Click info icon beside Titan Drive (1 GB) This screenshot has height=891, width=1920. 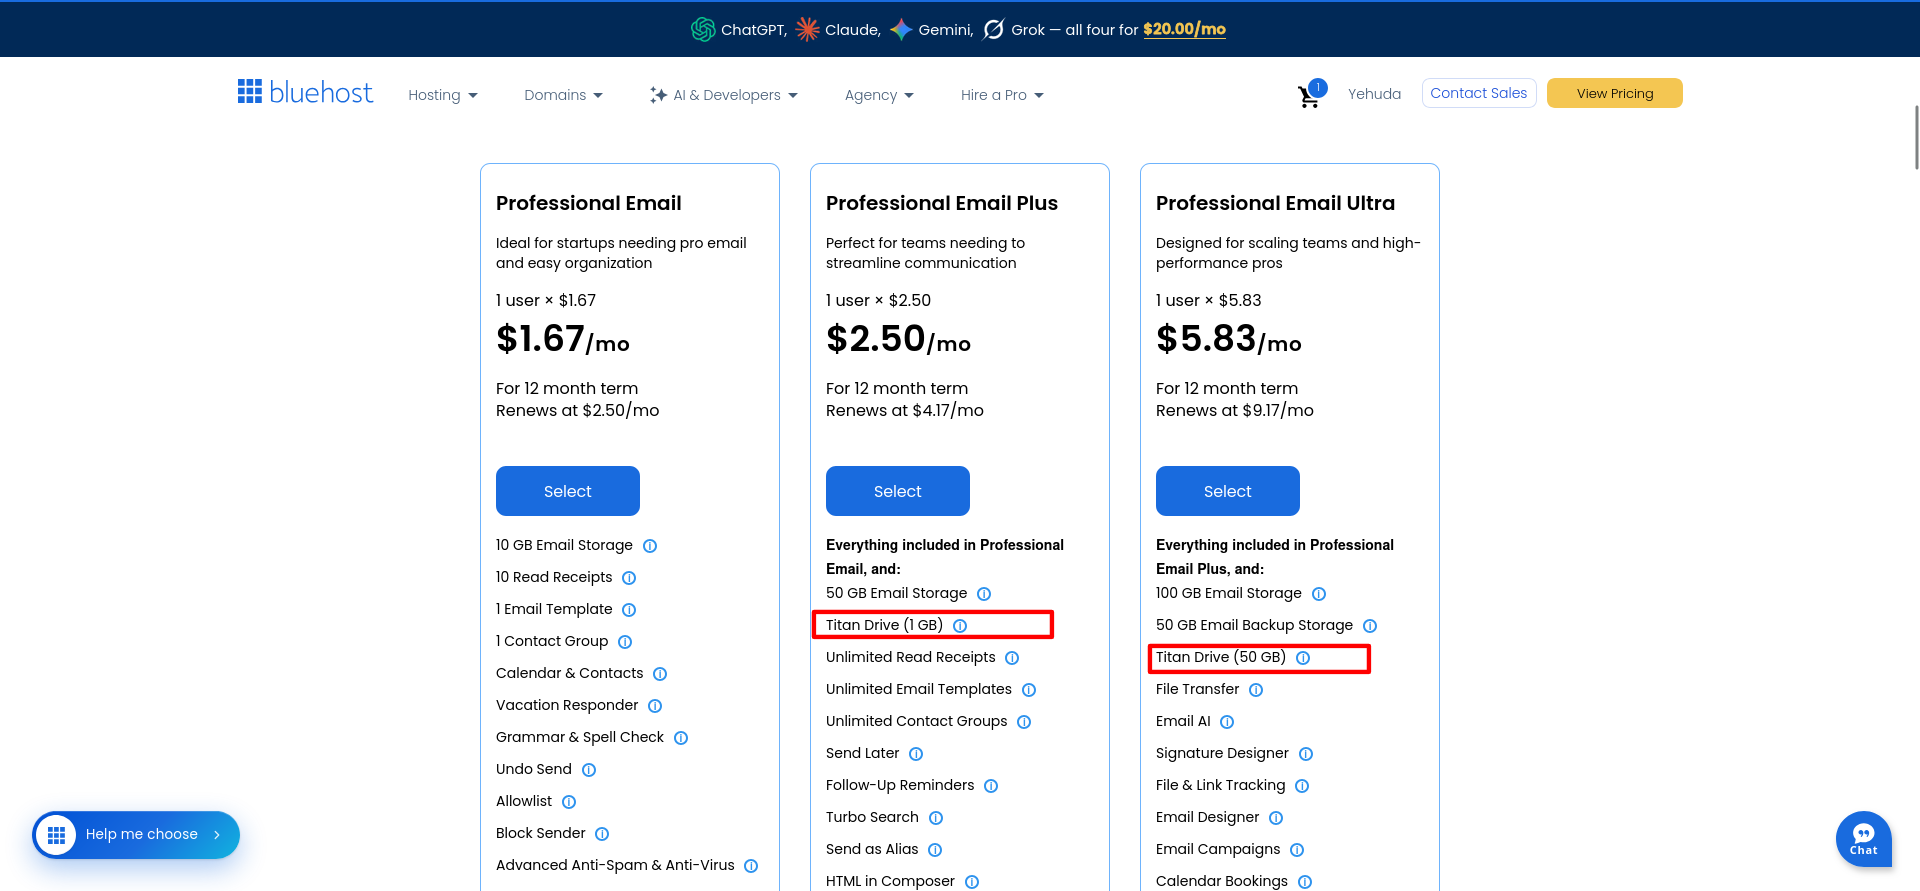(960, 626)
